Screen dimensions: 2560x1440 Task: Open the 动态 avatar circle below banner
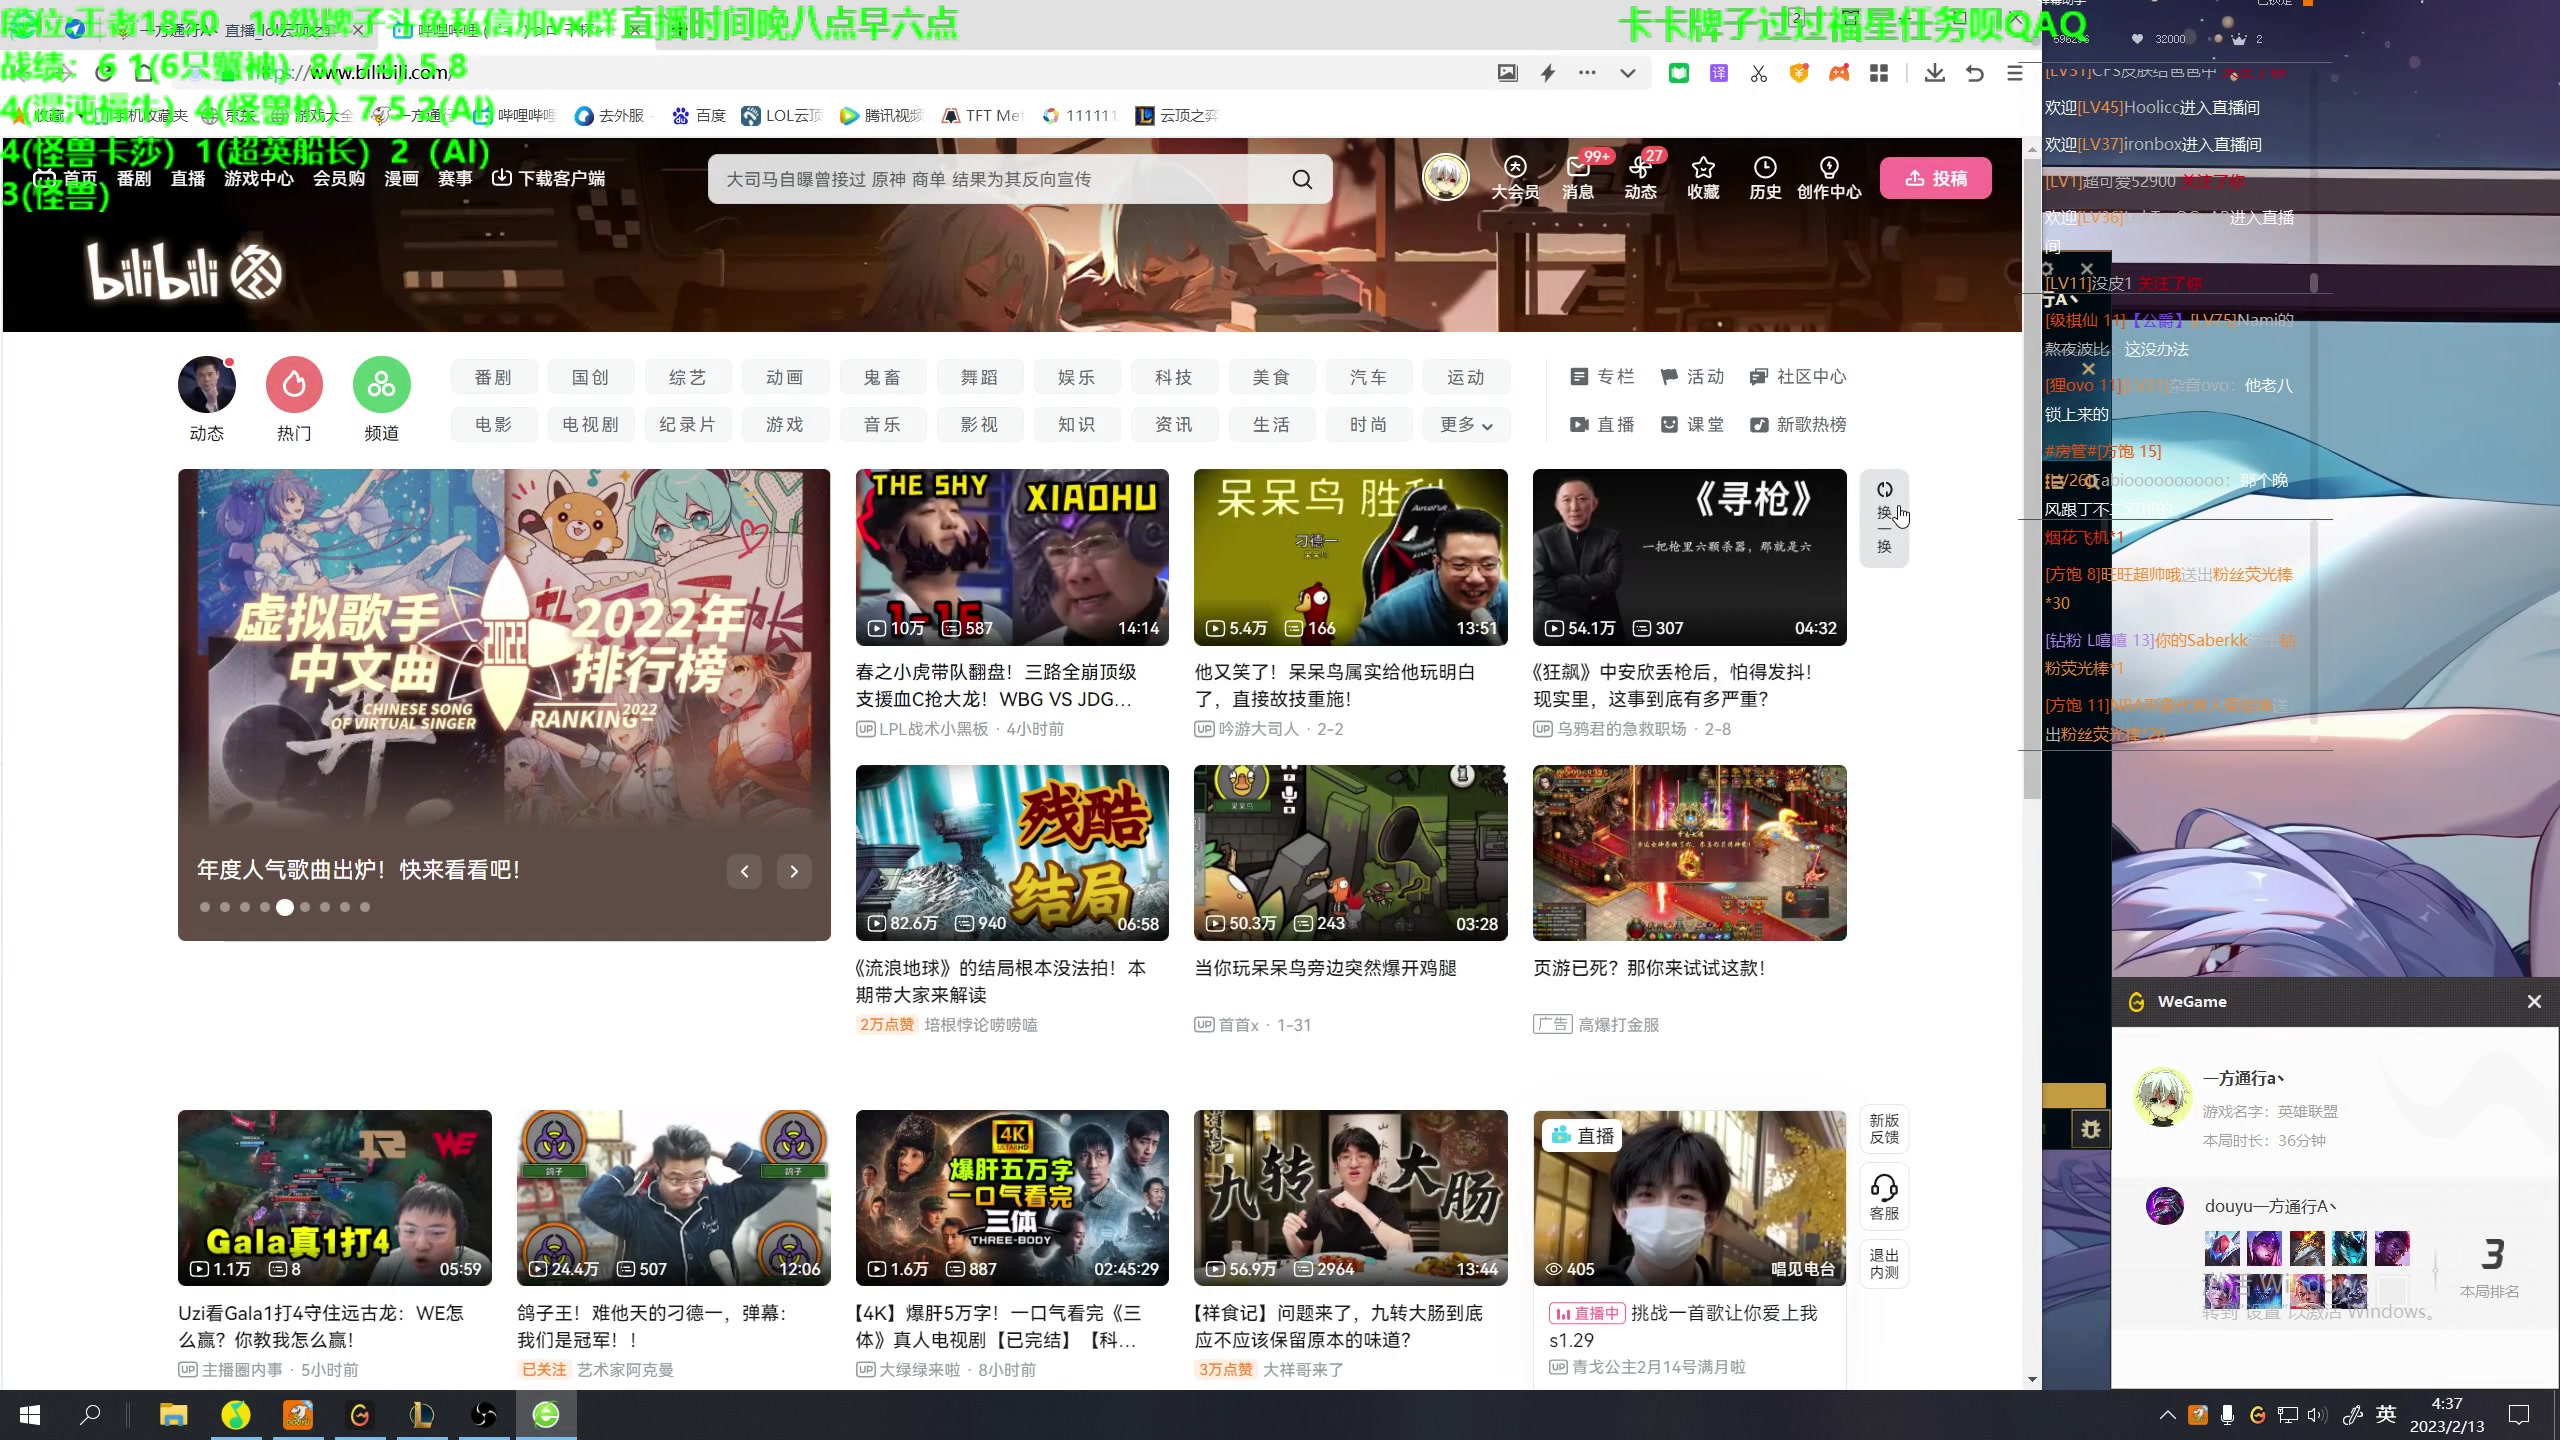click(x=207, y=385)
